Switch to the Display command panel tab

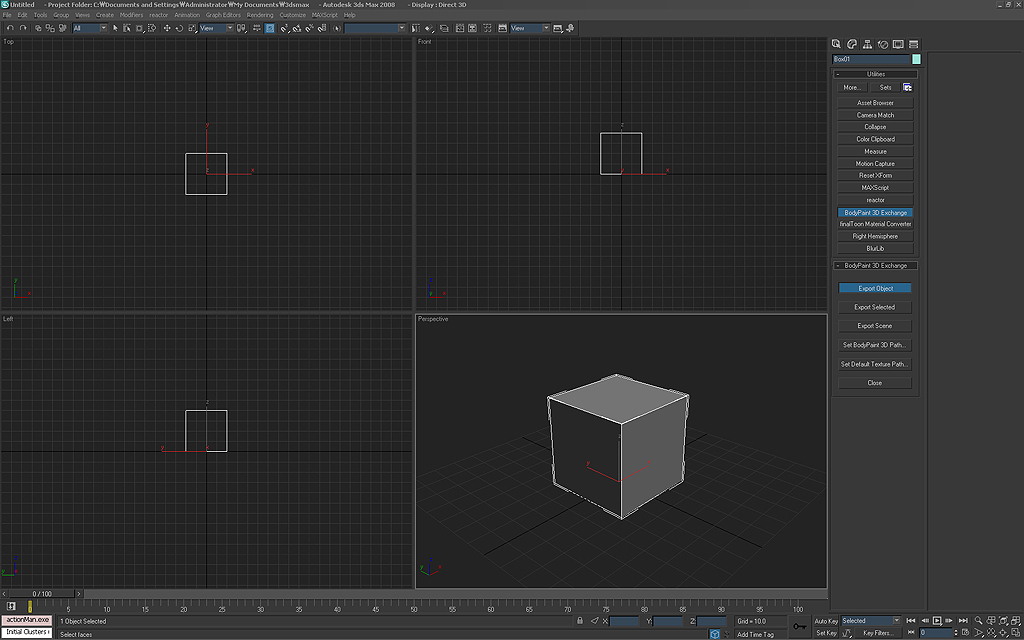click(898, 44)
